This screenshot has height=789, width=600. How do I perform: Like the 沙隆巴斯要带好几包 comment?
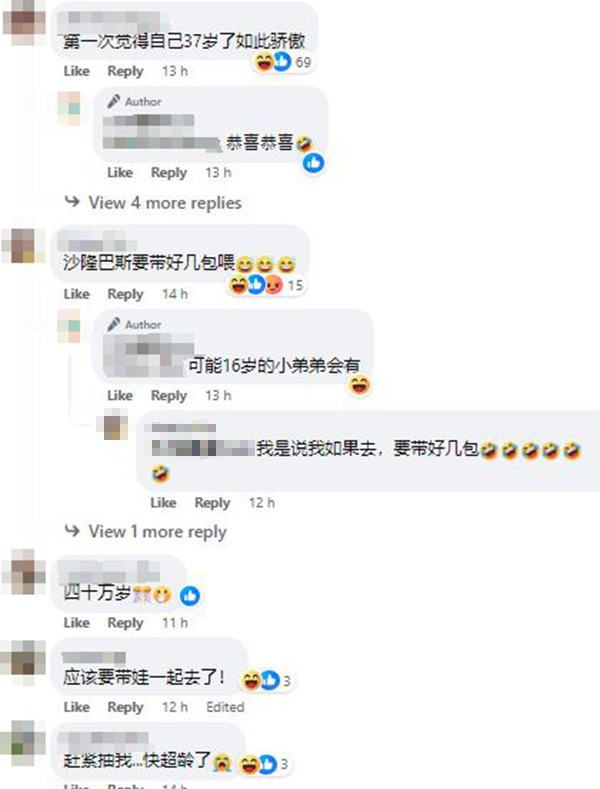(77, 294)
